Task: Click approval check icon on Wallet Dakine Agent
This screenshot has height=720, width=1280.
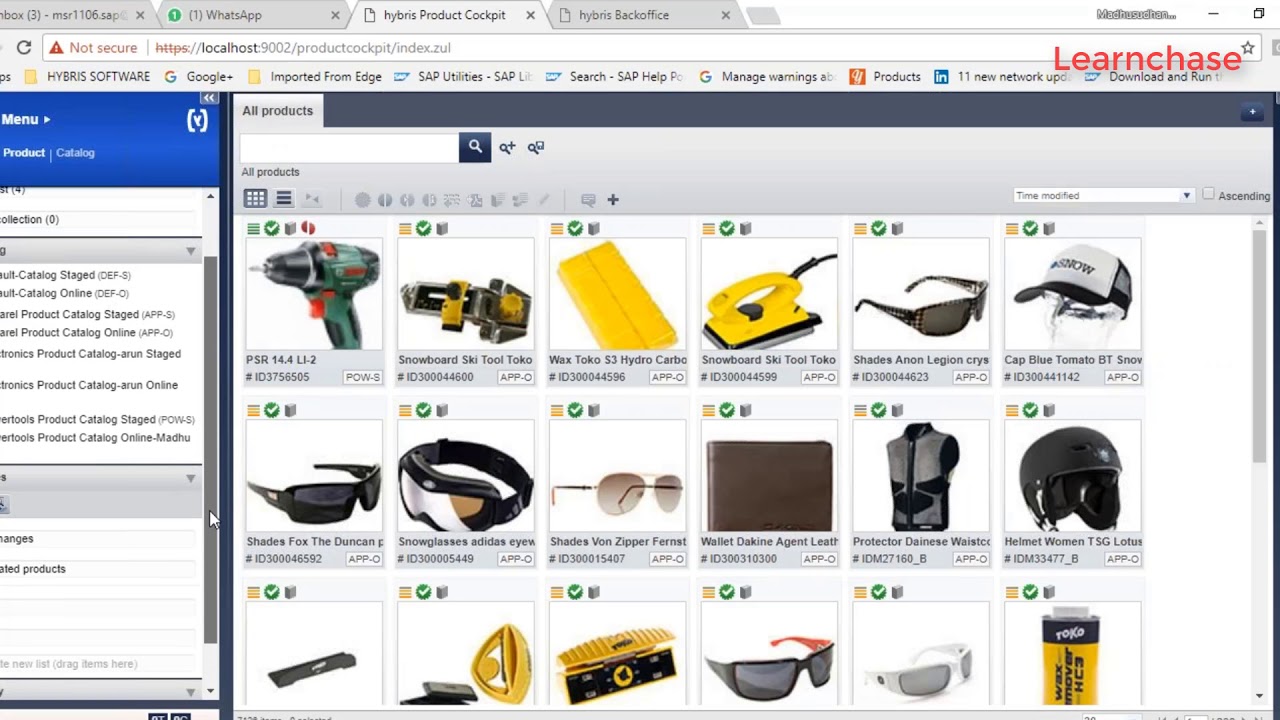Action: pos(727,410)
